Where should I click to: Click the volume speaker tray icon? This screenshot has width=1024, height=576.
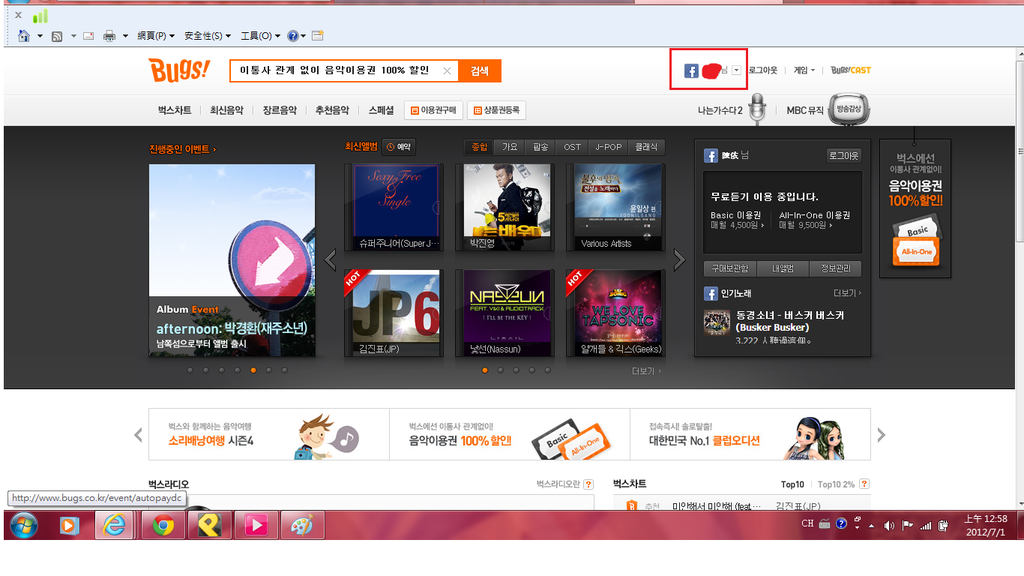point(889,525)
